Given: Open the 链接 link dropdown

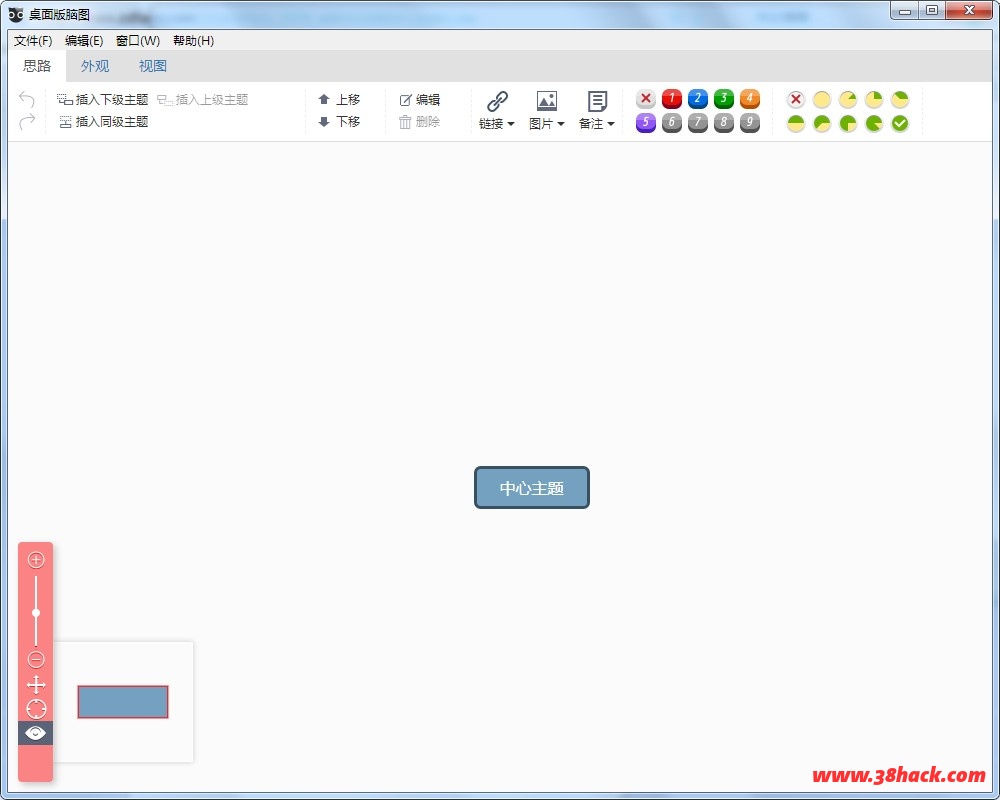Looking at the screenshot, I should click(x=497, y=110).
